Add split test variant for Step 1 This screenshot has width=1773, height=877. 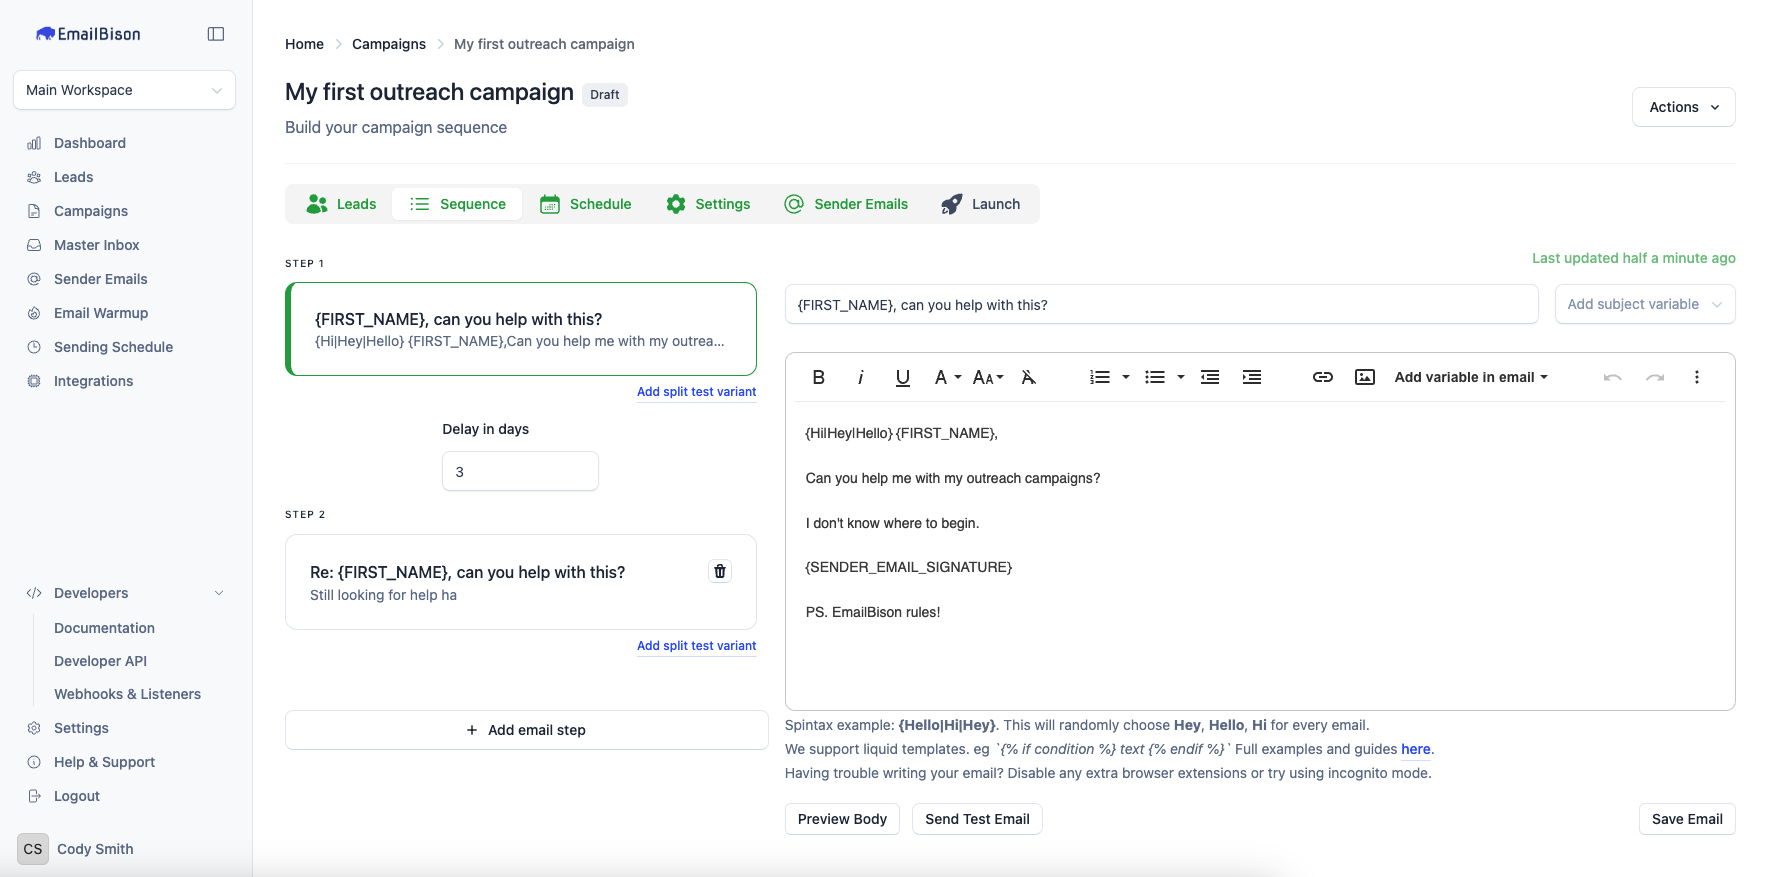[696, 392]
